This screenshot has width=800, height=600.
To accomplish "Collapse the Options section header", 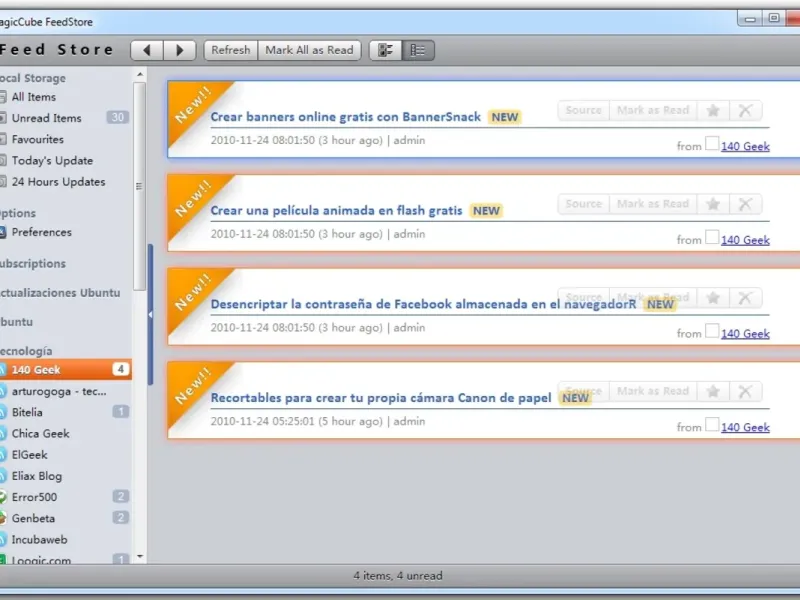I will pos(18,213).
